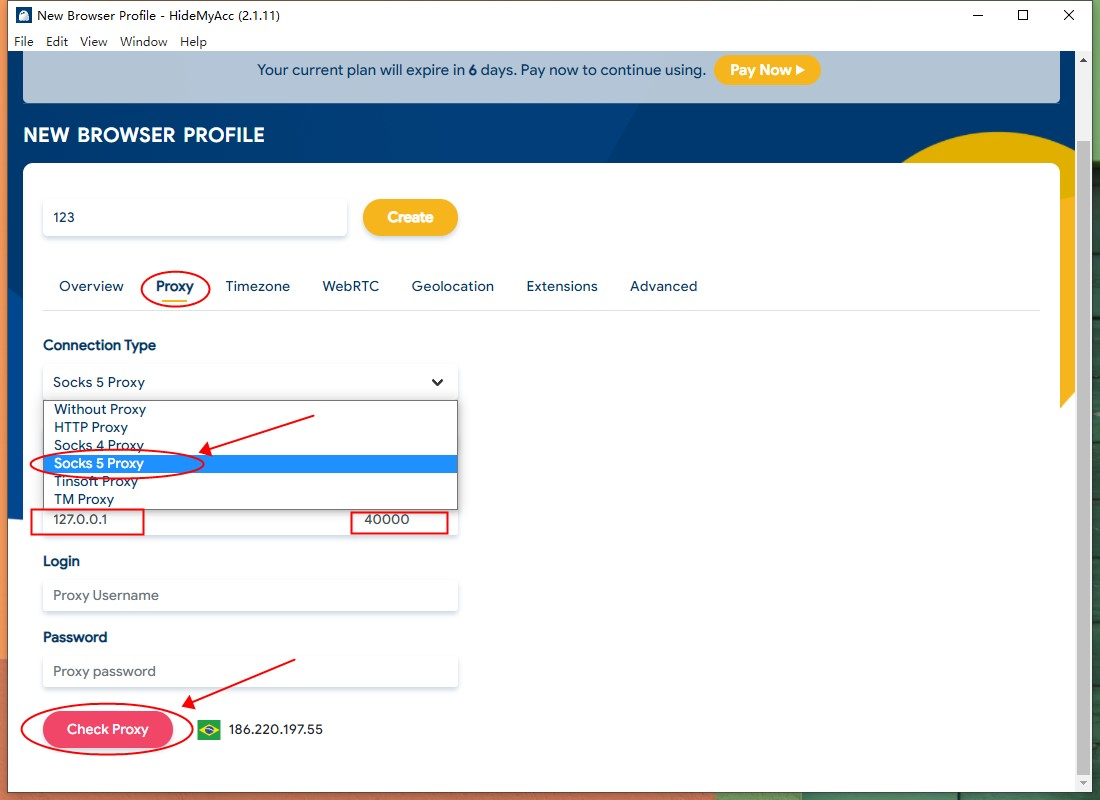Screen dimensions: 1100x800
Task: Switch to the Advanced tab
Action: point(664,286)
